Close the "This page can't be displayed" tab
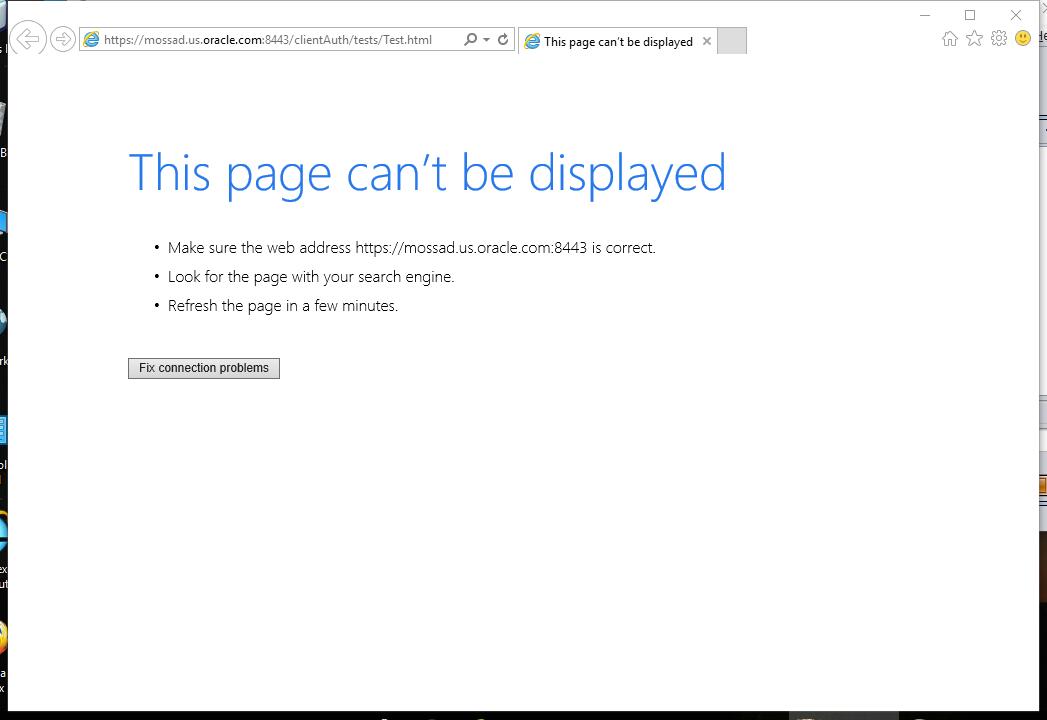The height and width of the screenshot is (720, 1047). [x=707, y=41]
